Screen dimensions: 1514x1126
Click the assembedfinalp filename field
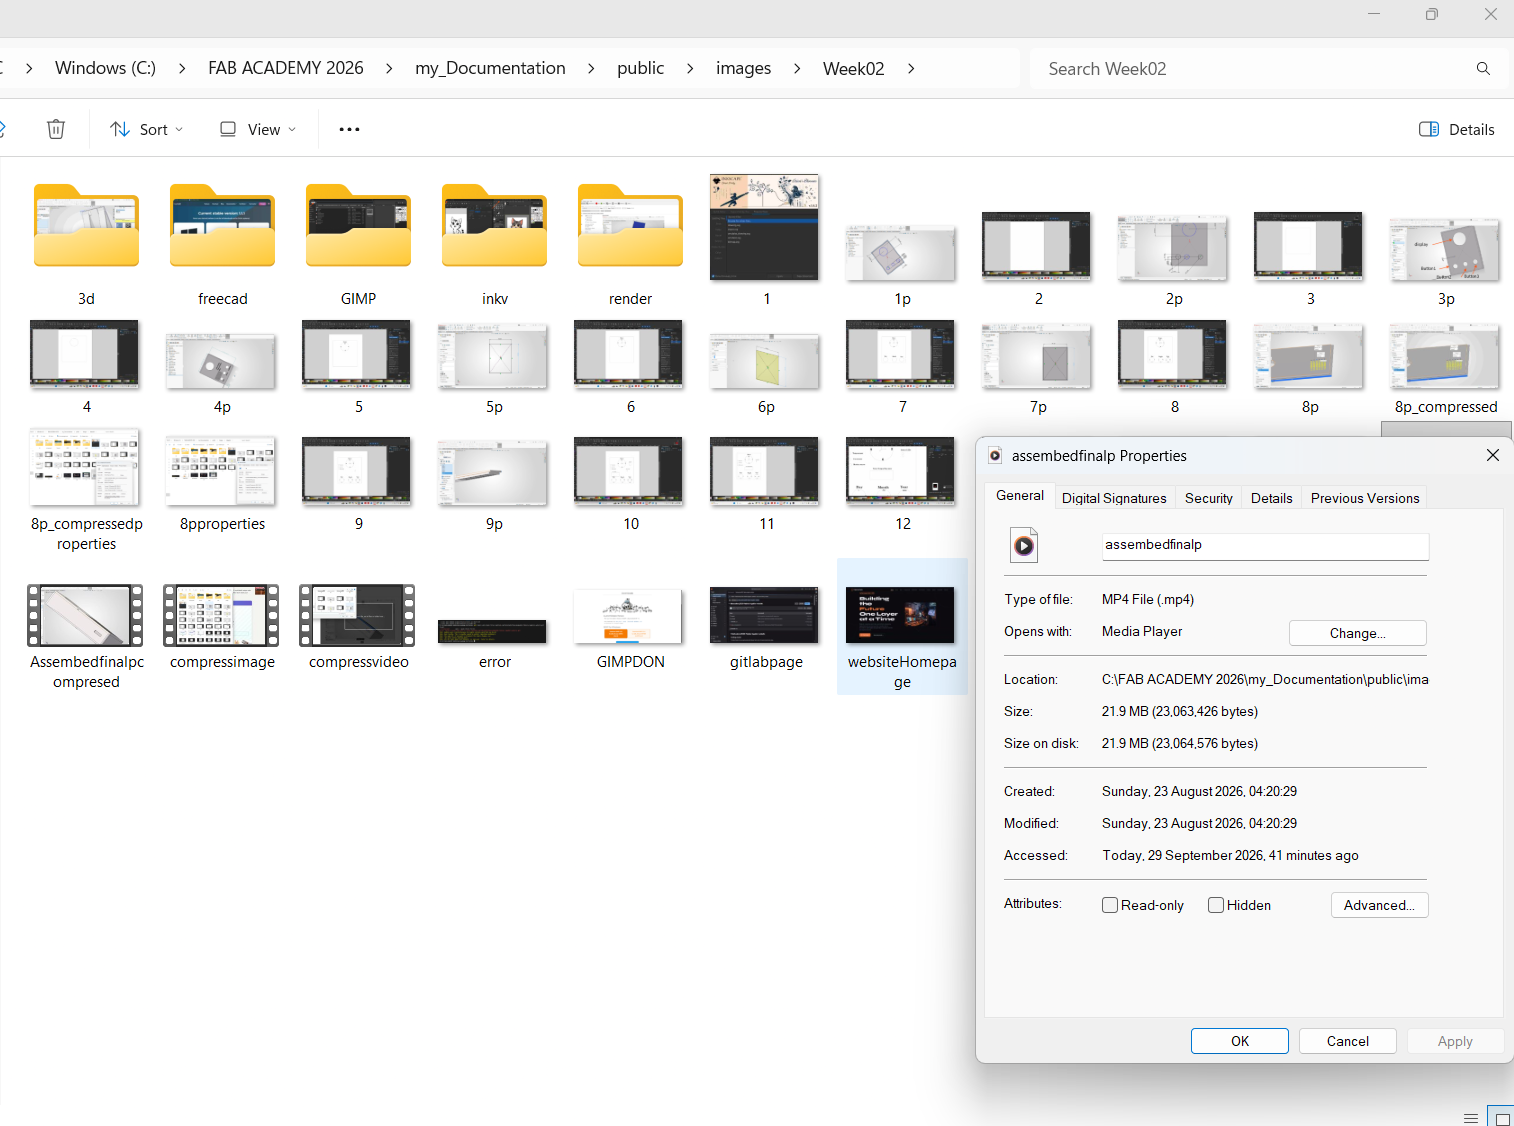[x=1265, y=545]
